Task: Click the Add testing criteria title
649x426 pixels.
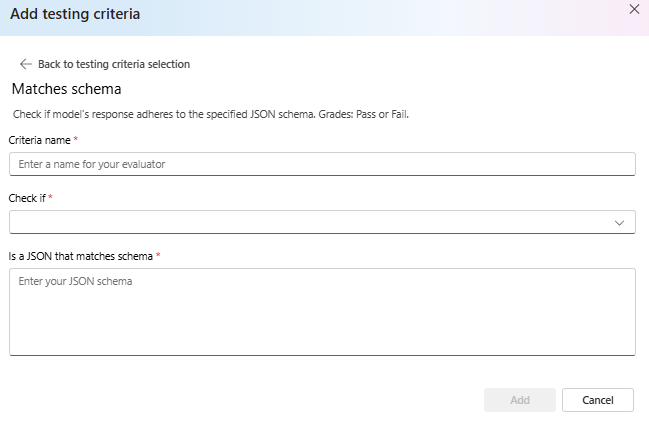Action: point(75,14)
